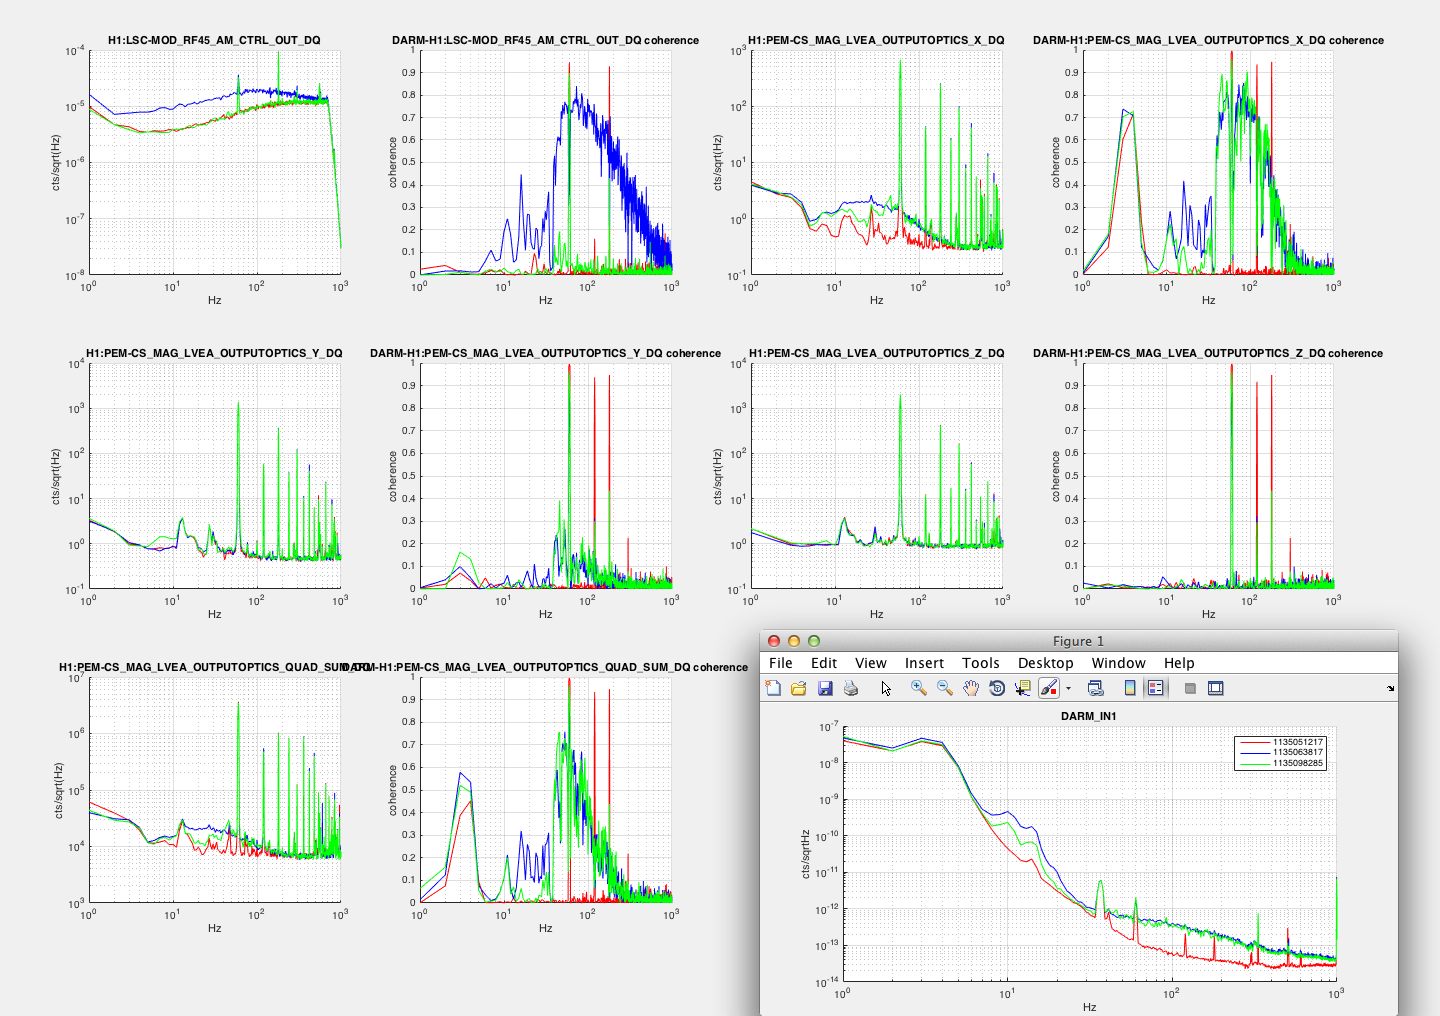Activate the Zoom In magnifier tool

pyautogui.click(x=918, y=688)
